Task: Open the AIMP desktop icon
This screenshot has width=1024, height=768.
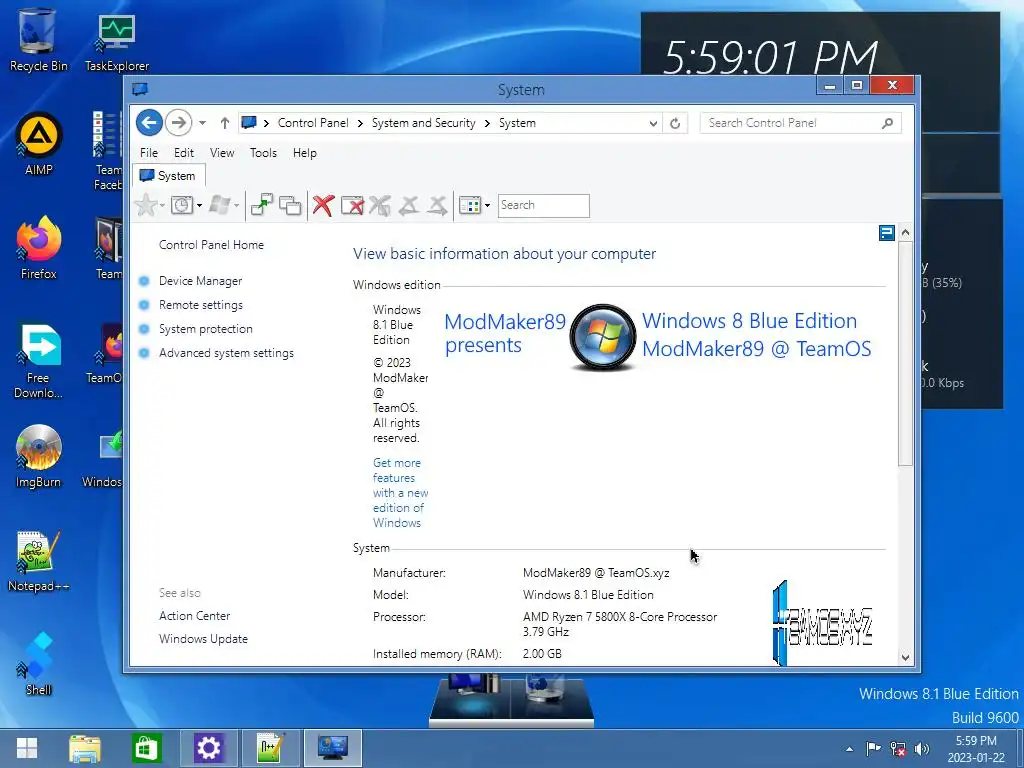Action: pos(39,144)
